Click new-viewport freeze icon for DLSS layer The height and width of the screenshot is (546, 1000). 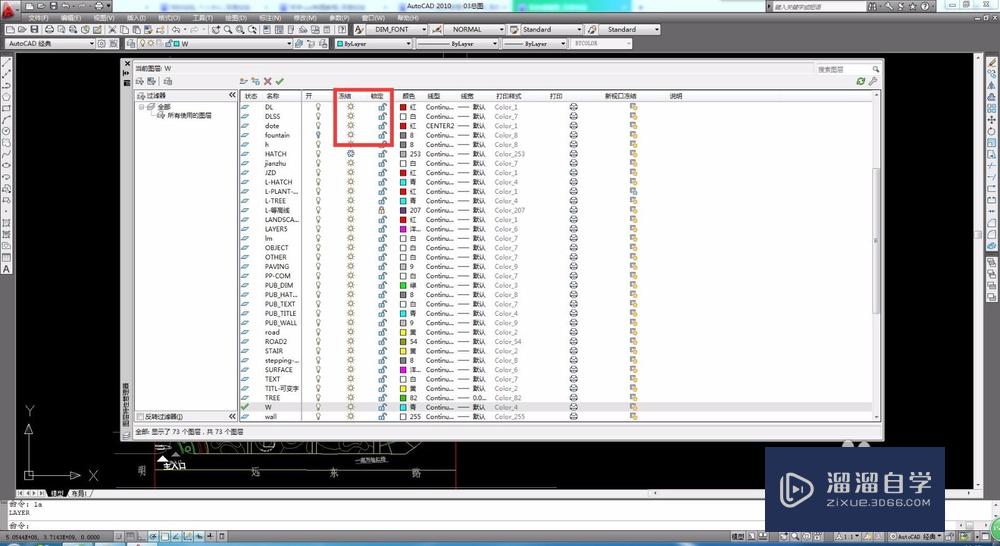pyautogui.click(x=633, y=116)
